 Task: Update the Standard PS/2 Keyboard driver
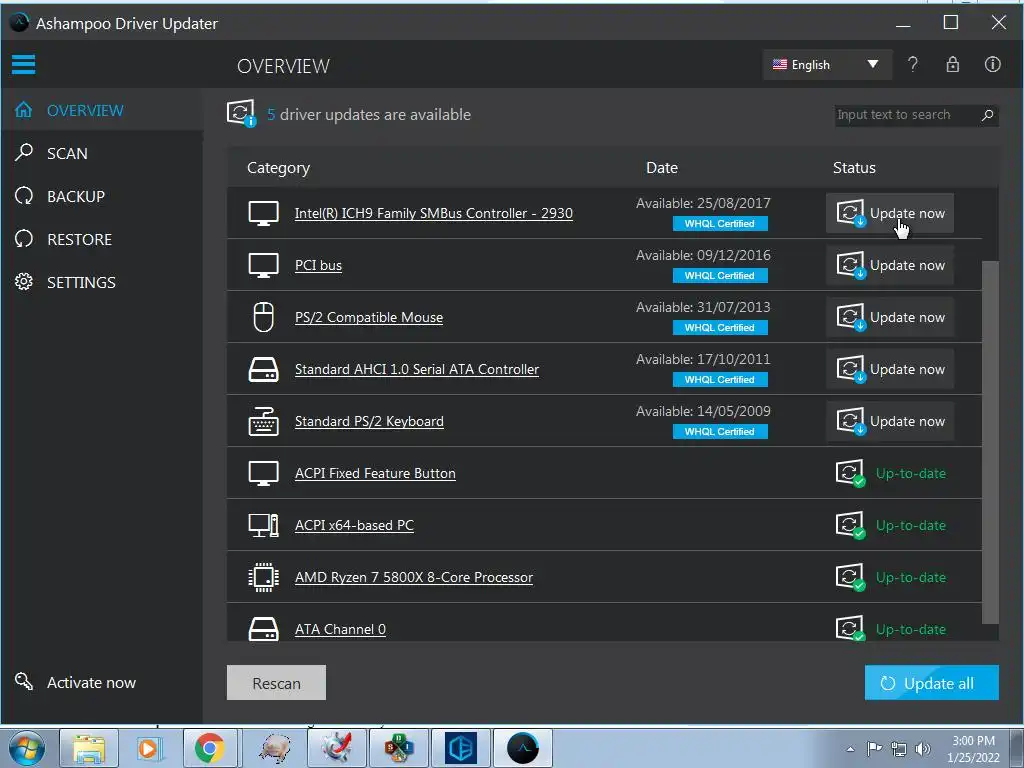coord(889,421)
